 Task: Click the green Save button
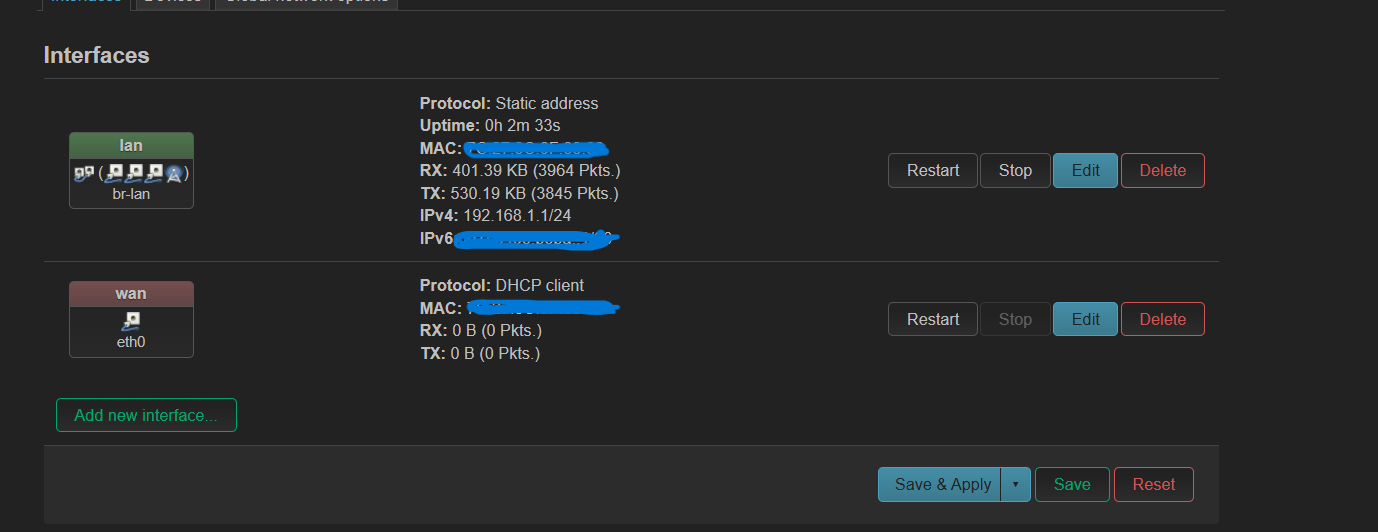[x=1072, y=484]
